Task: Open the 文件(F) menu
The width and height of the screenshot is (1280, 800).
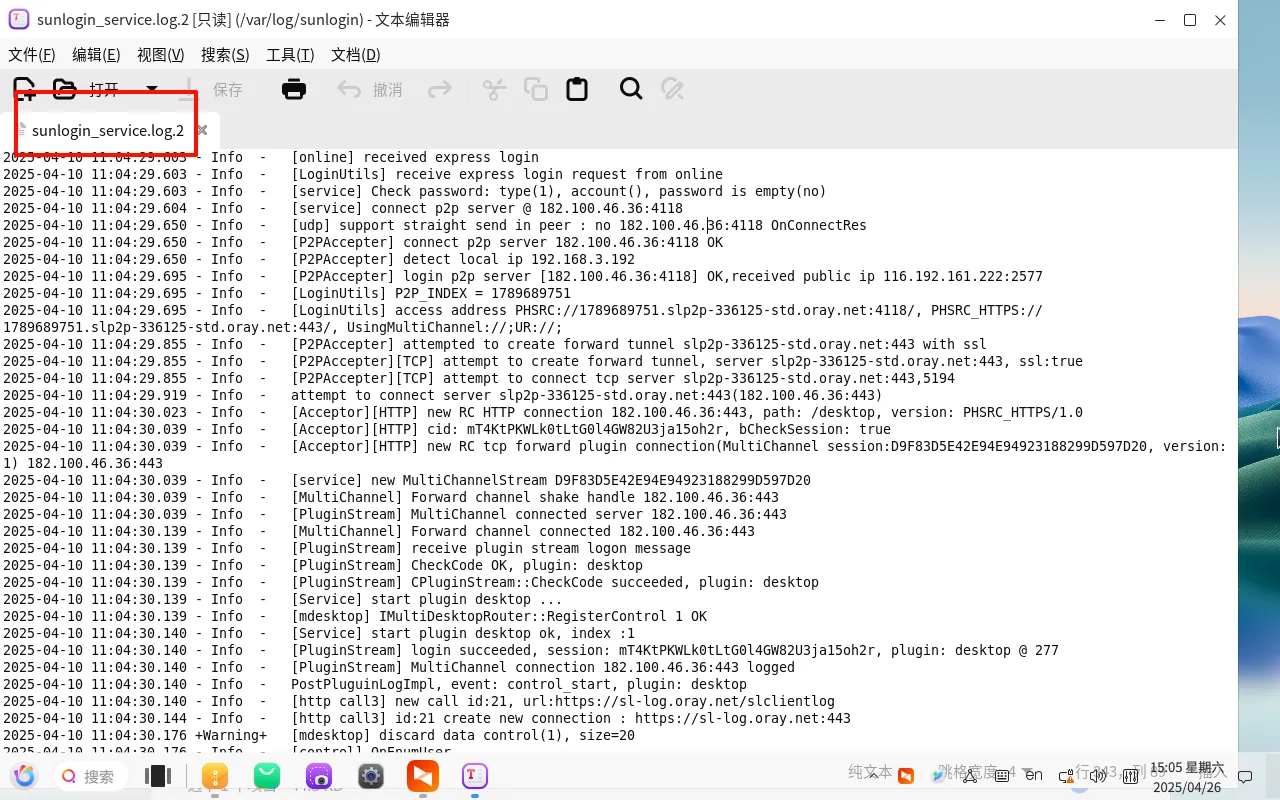Action: [x=32, y=55]
